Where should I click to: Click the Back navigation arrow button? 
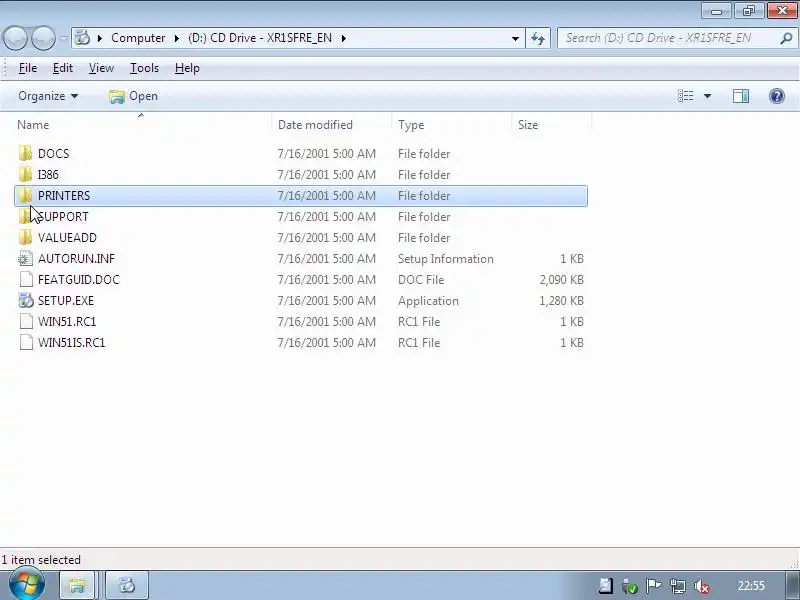click(x=15, y=38)
